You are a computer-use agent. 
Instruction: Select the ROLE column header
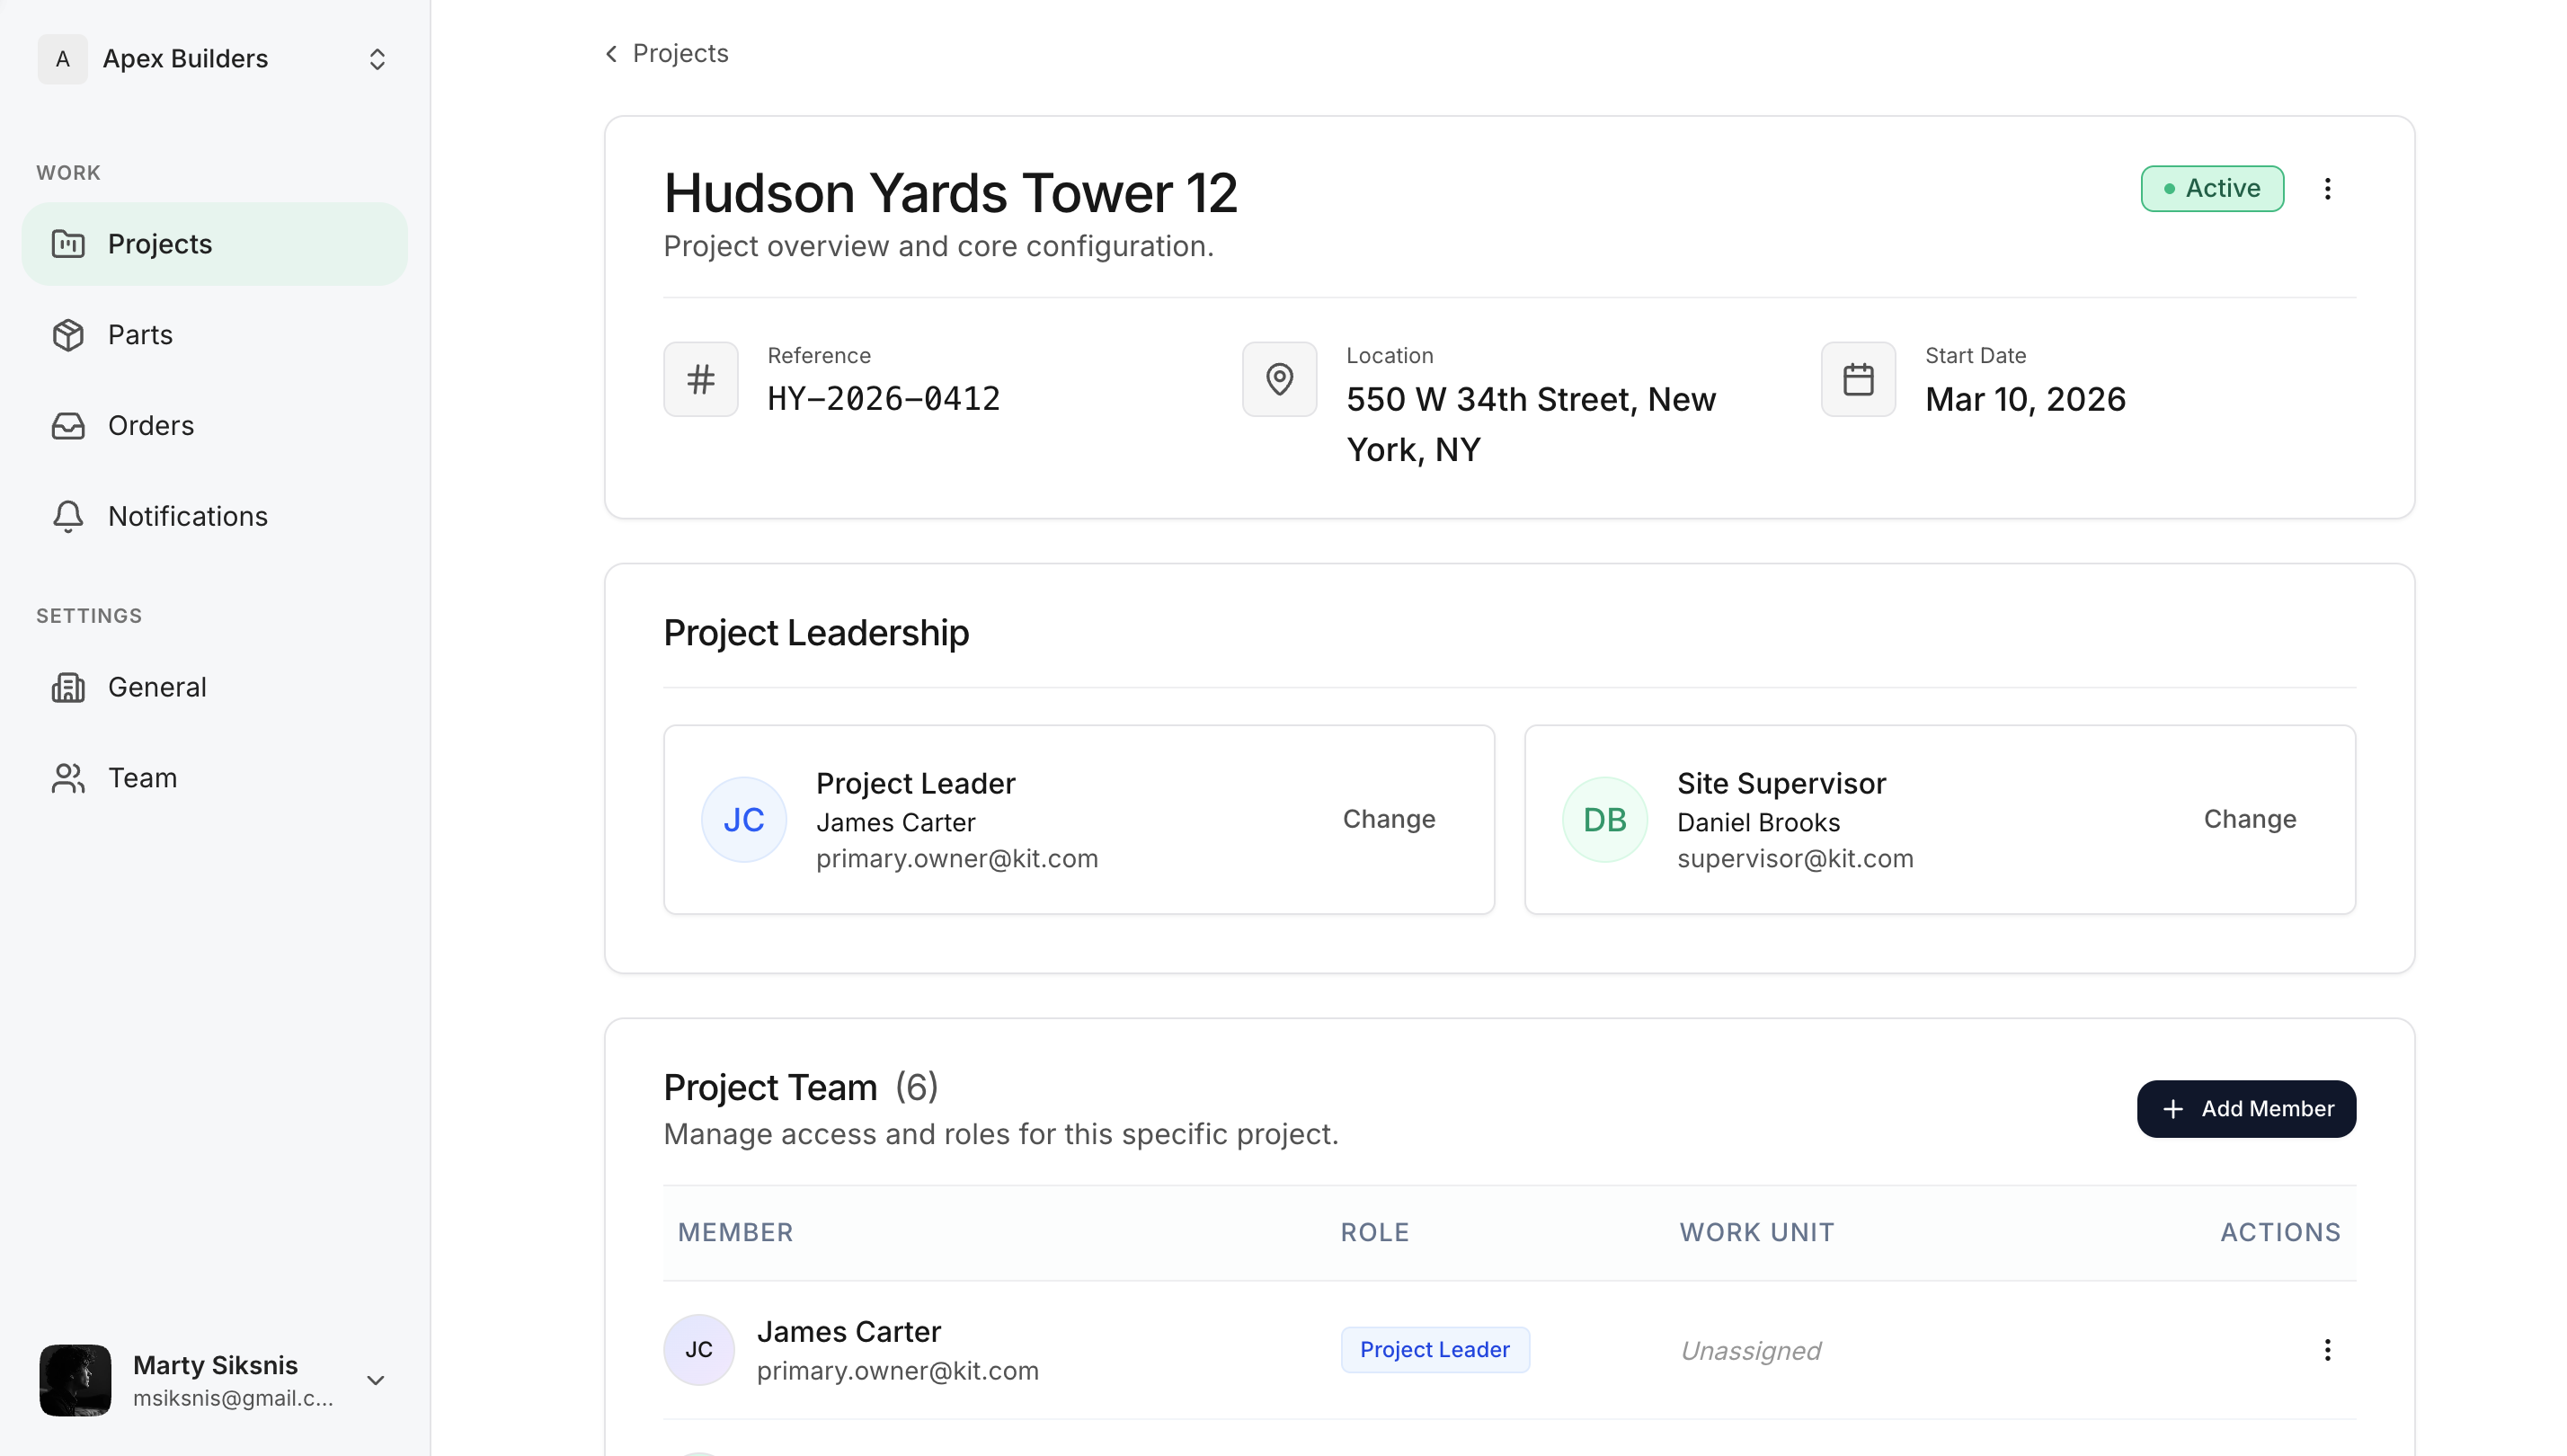tap(1374, 1232)
